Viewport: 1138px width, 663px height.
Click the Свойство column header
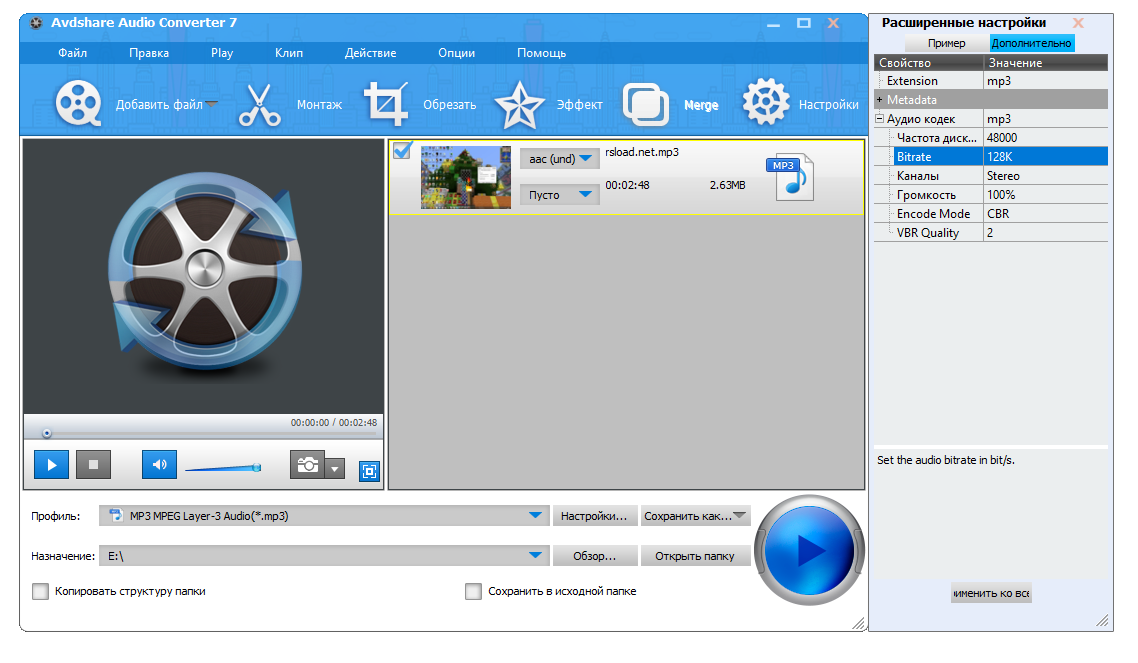(x=929, y=62)
